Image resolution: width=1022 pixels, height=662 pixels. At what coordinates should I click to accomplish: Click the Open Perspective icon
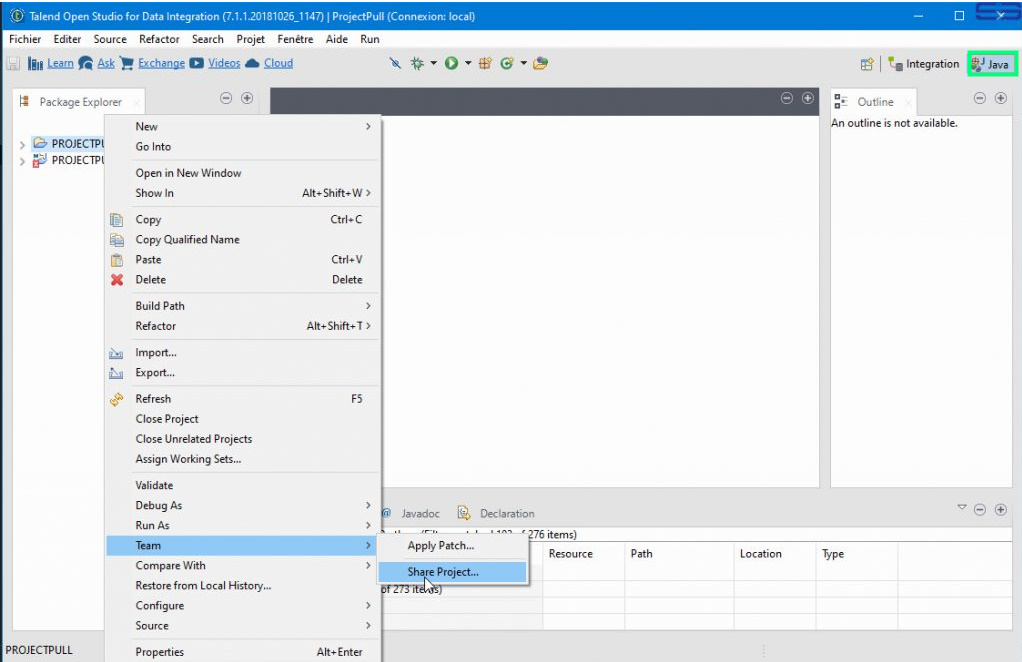point(867,64)
